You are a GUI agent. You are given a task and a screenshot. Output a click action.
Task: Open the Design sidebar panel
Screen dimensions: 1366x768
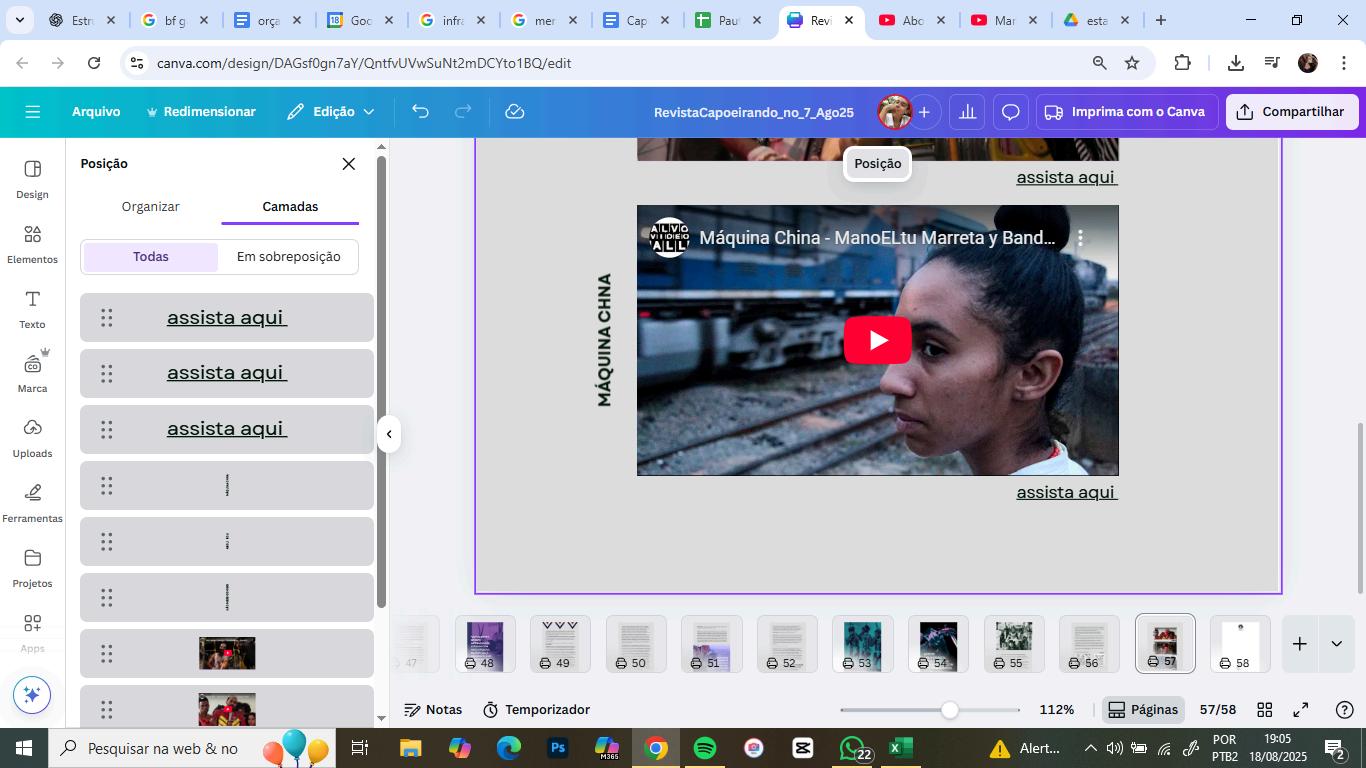[x=32, y=179]
